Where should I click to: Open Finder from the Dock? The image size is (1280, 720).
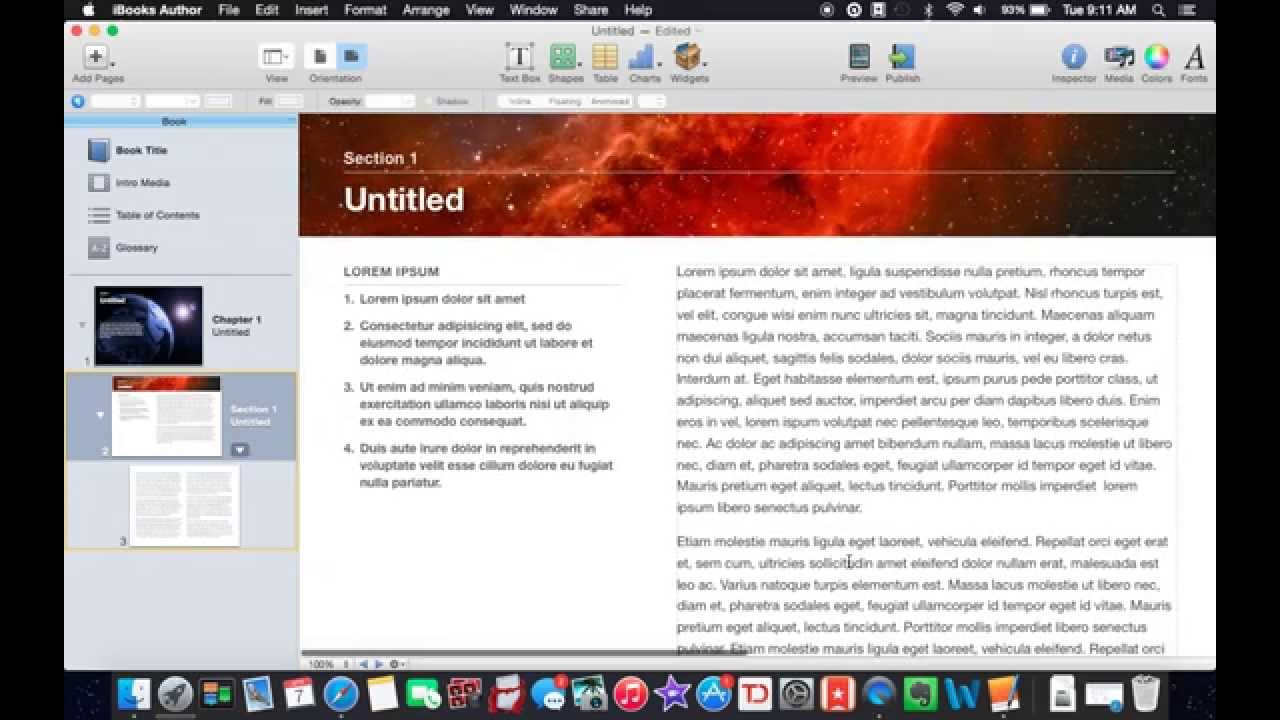point(134,694)
